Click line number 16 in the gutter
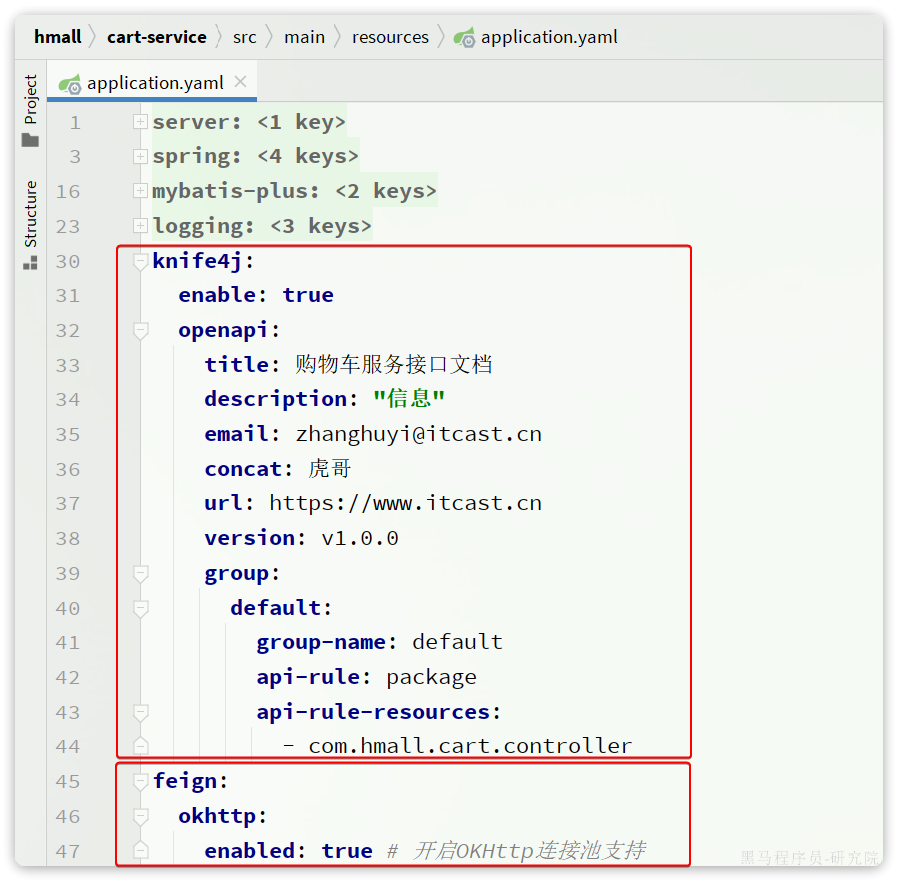 click(x=68, y=191)
